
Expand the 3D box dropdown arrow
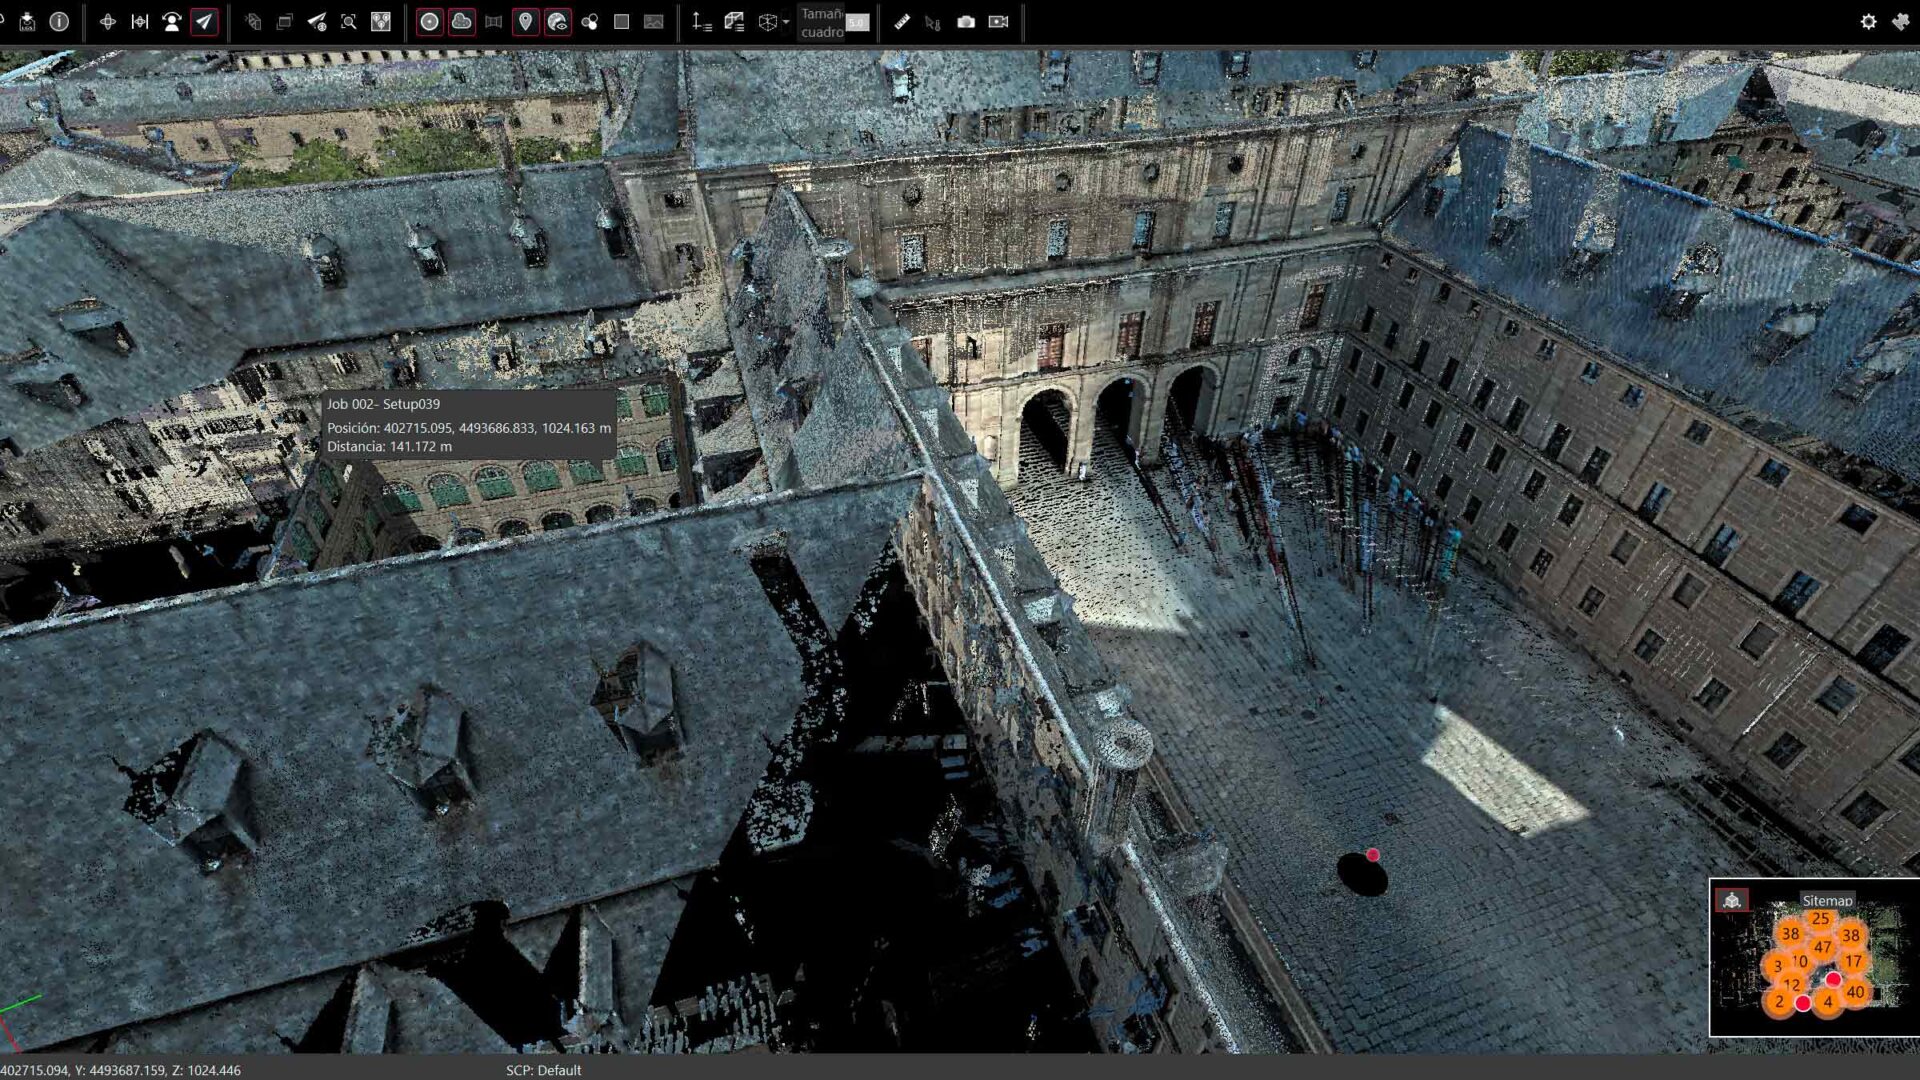[x=786, y=22]
